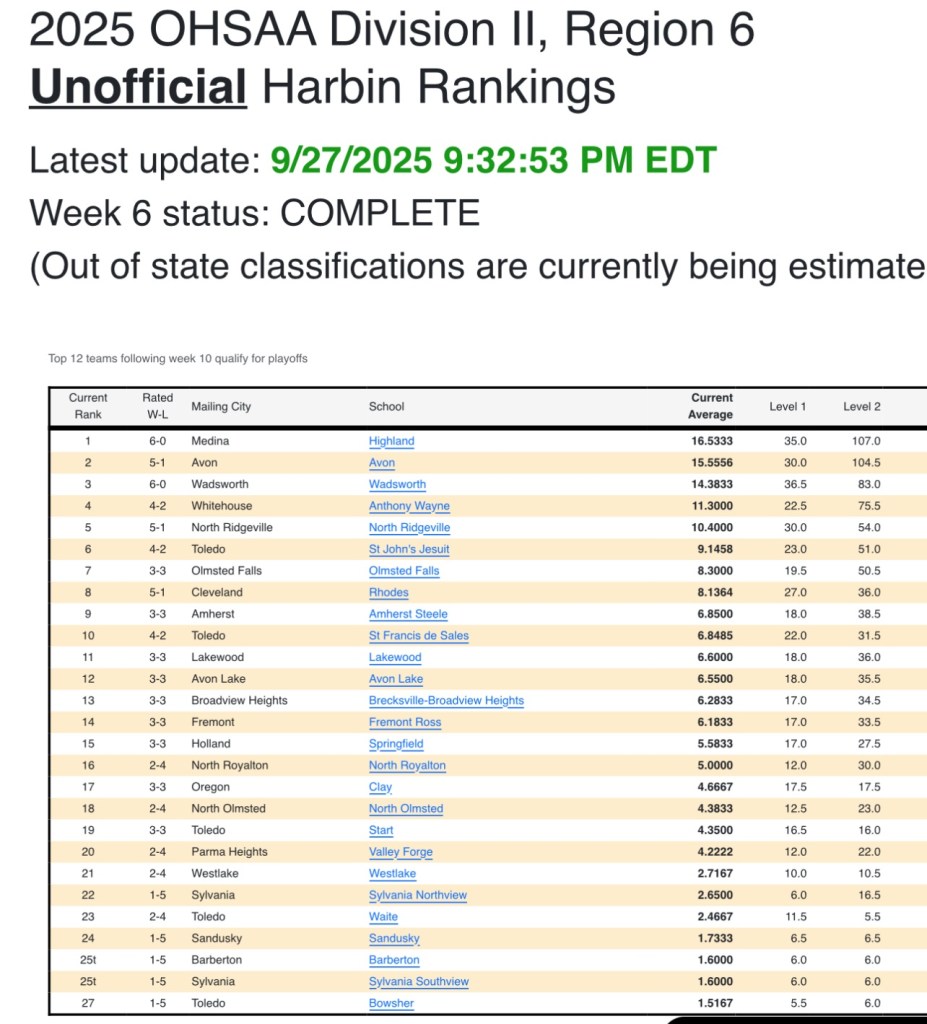Click the Brecksville-Broadview Heights link
Viewport: 927px width, 1024px height.
(x=446, y=700)
